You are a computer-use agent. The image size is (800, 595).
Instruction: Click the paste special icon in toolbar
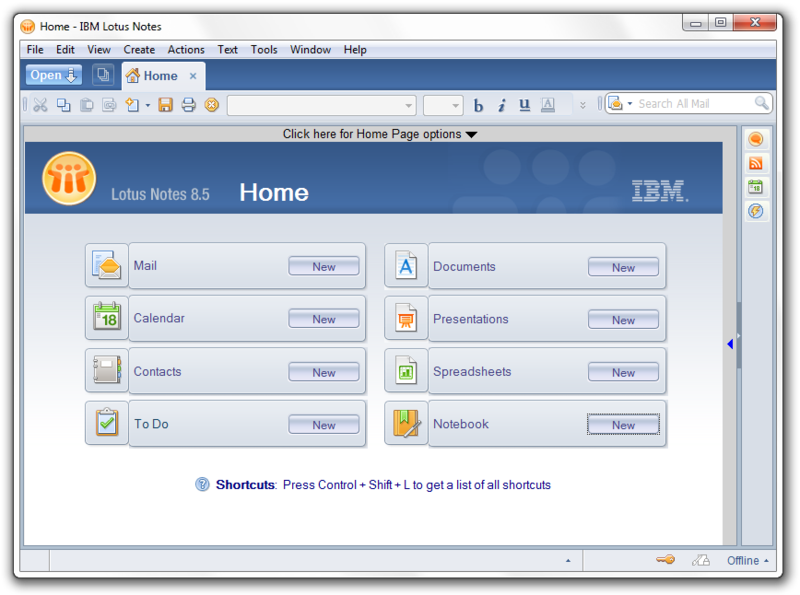tap(109, 105)
